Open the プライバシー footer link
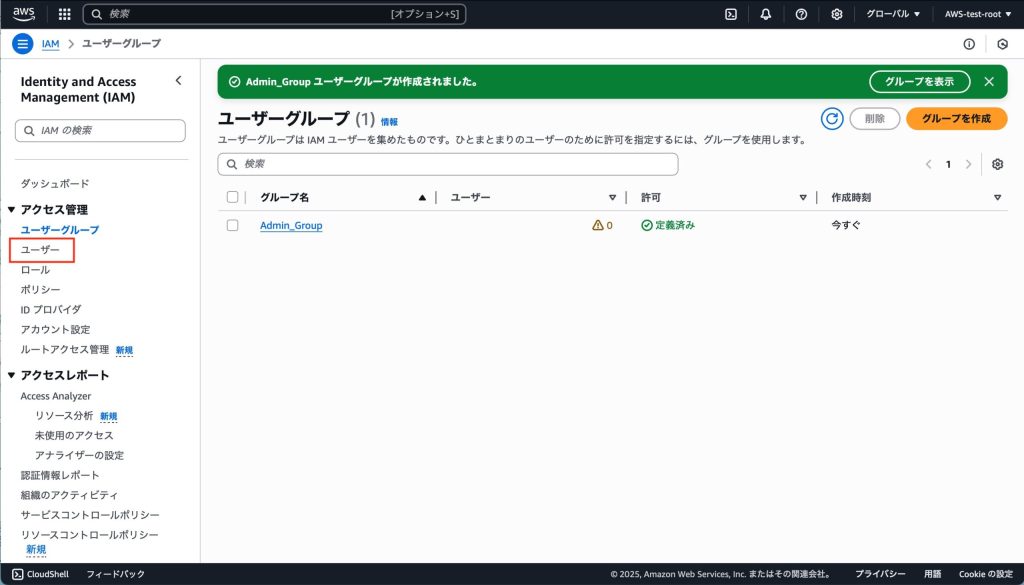This screenshot has height=585, width=1024. tap(880, 574)
